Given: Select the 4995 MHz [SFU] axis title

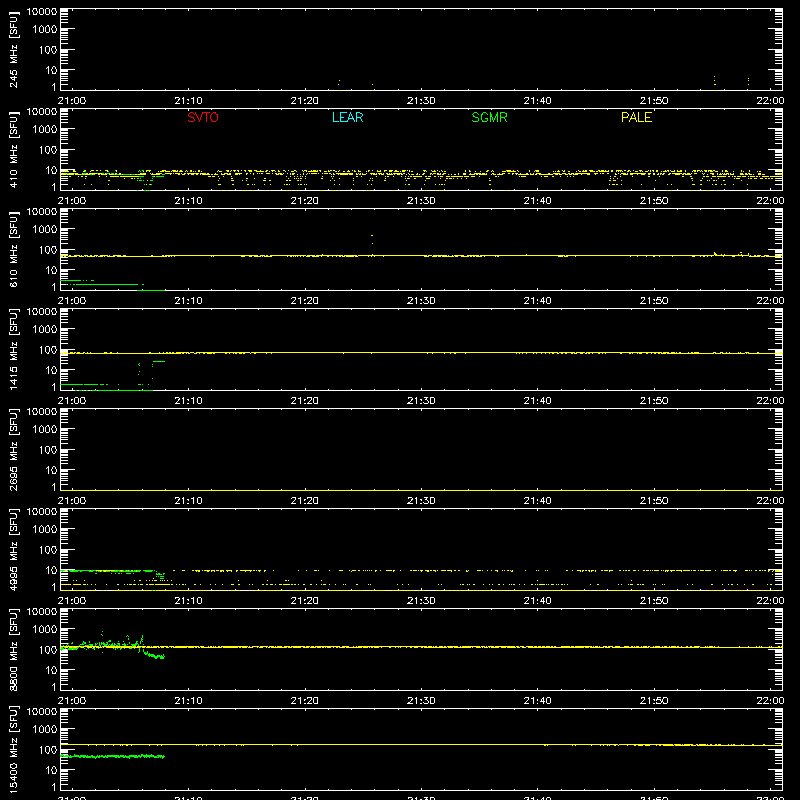Looking at the screenshot, I should [14, 549].
